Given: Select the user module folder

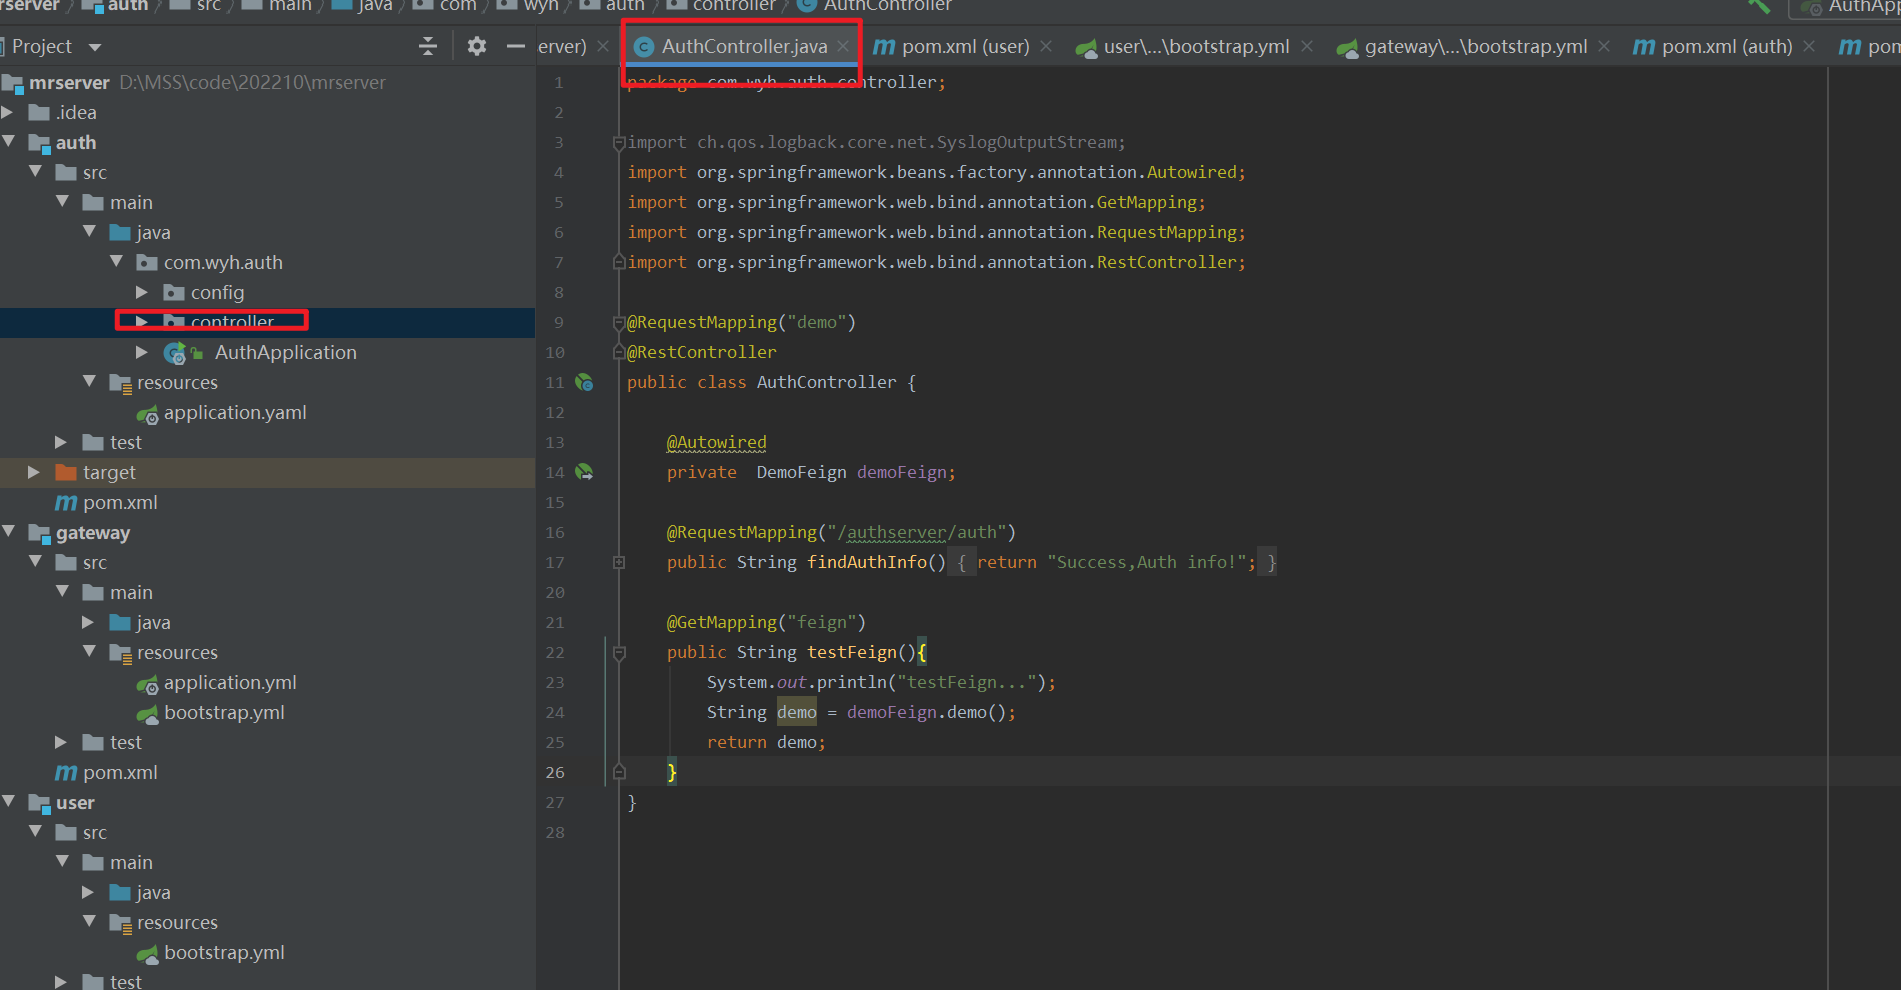Looking at the screenshot, I should point(75,802).
